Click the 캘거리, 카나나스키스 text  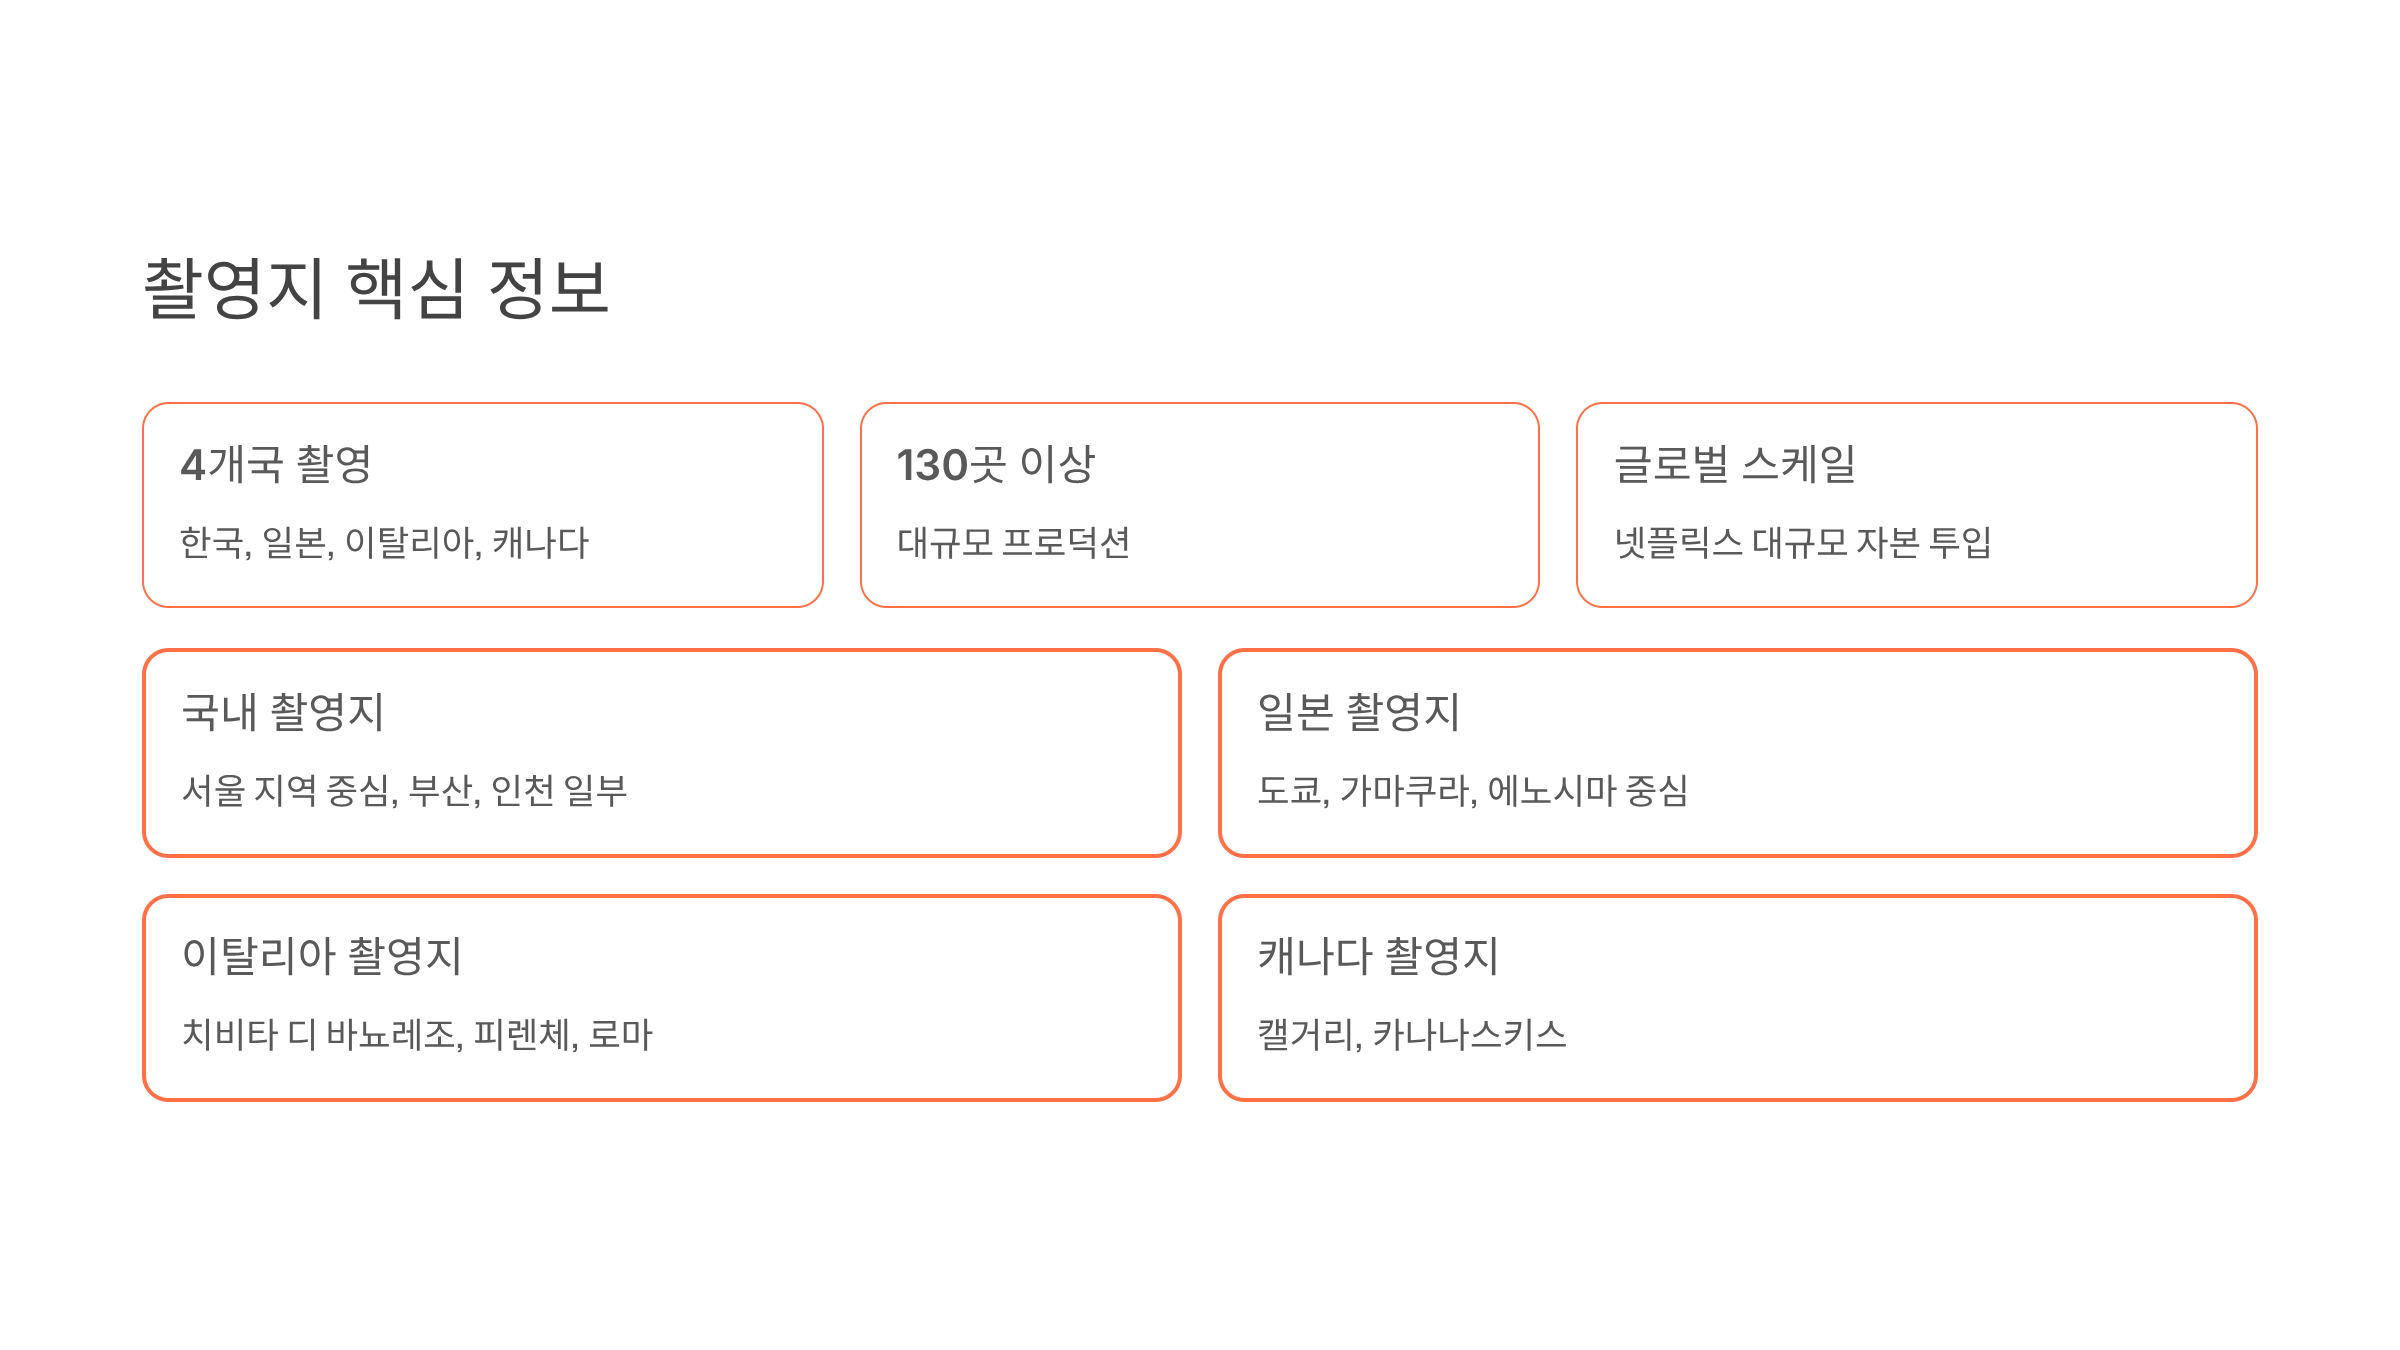1412,1034
